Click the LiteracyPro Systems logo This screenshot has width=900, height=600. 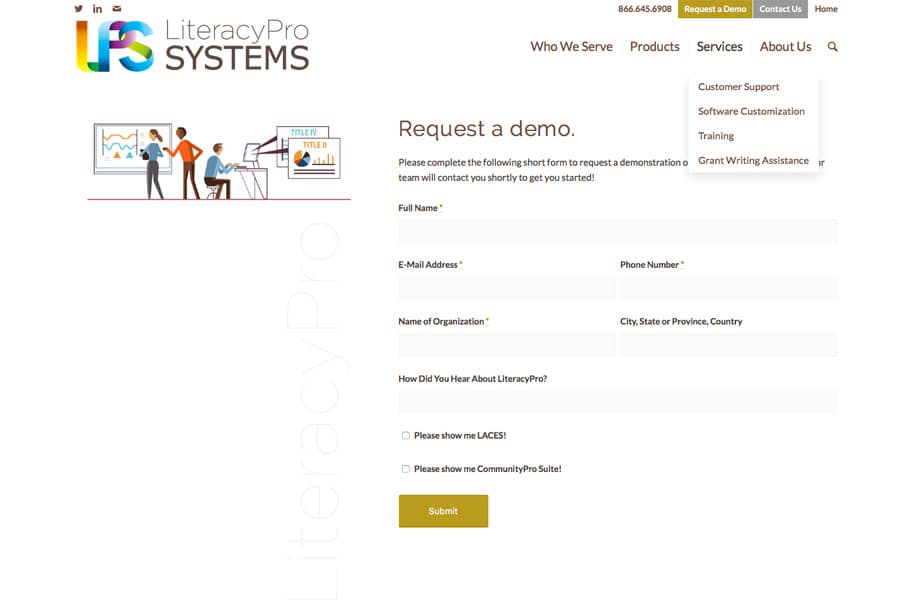[193, 46]
